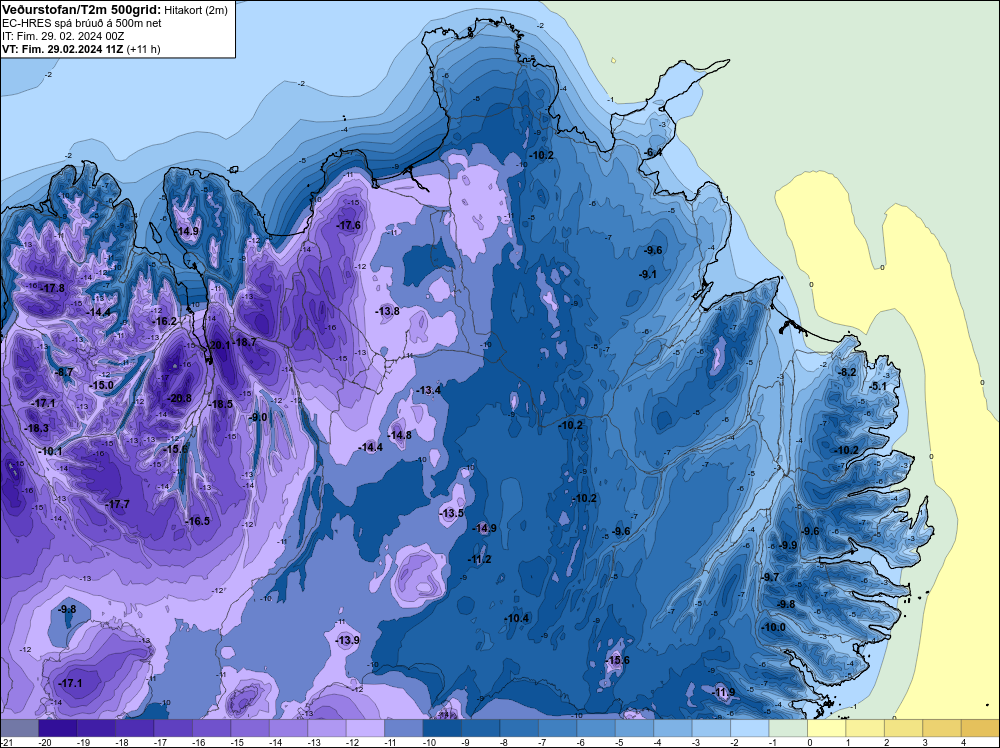Image resolution: width=1000 pixels, height=748 pixels.
Task: Click the legend color swatch labeled -15
Action: [250, 728]
